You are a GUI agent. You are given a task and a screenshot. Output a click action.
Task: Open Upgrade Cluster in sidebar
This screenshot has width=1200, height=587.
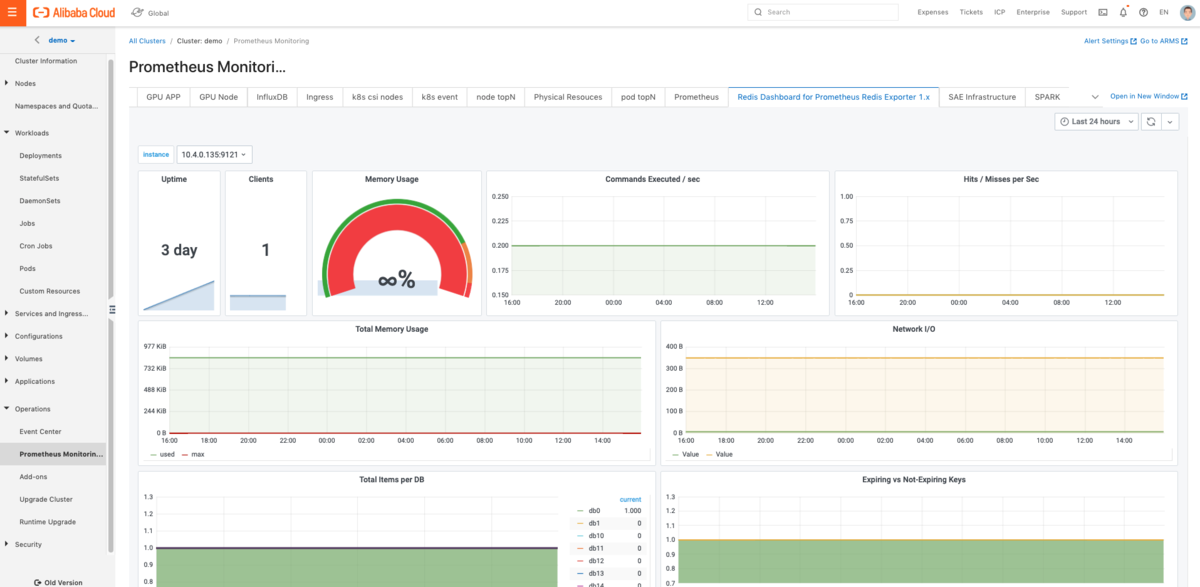click(x=46, y=499)
